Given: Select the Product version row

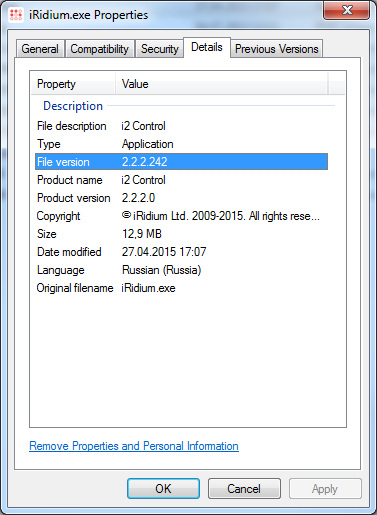Looking at the screenshot, I should click(x=181, y=198).
